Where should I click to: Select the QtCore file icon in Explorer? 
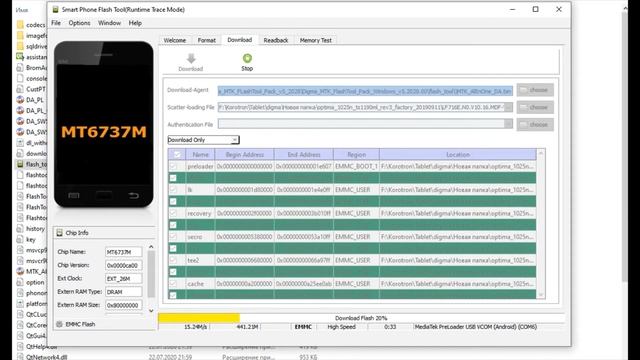click(20, 325)
